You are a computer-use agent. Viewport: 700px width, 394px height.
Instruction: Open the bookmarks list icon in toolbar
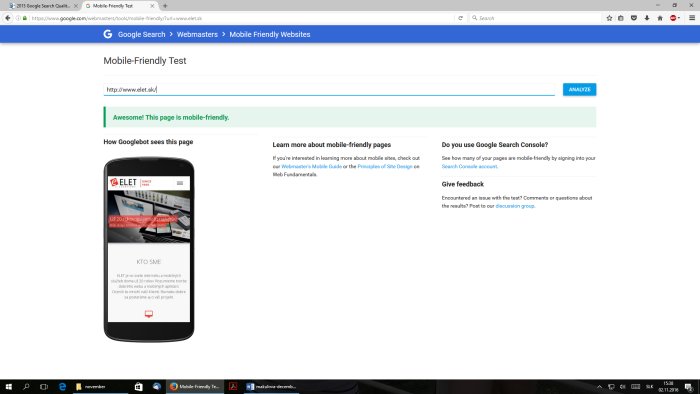click(x=621, y=18)
